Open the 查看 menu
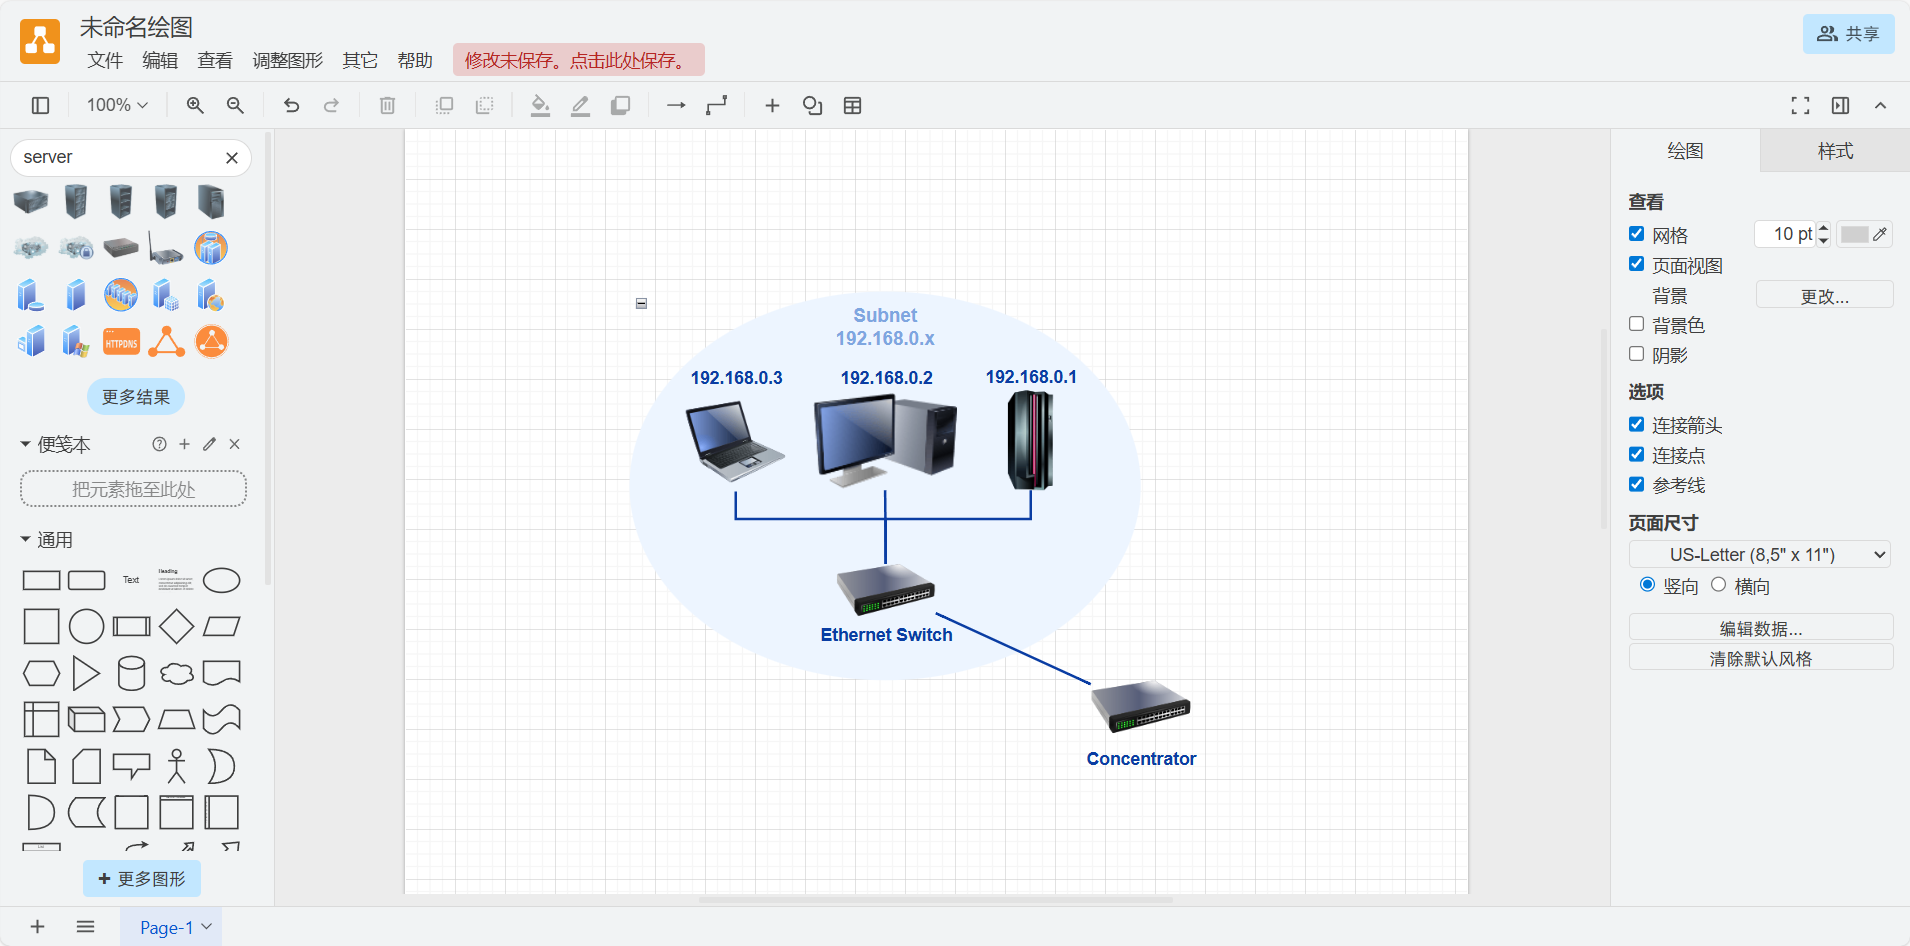 click(215, 60)
